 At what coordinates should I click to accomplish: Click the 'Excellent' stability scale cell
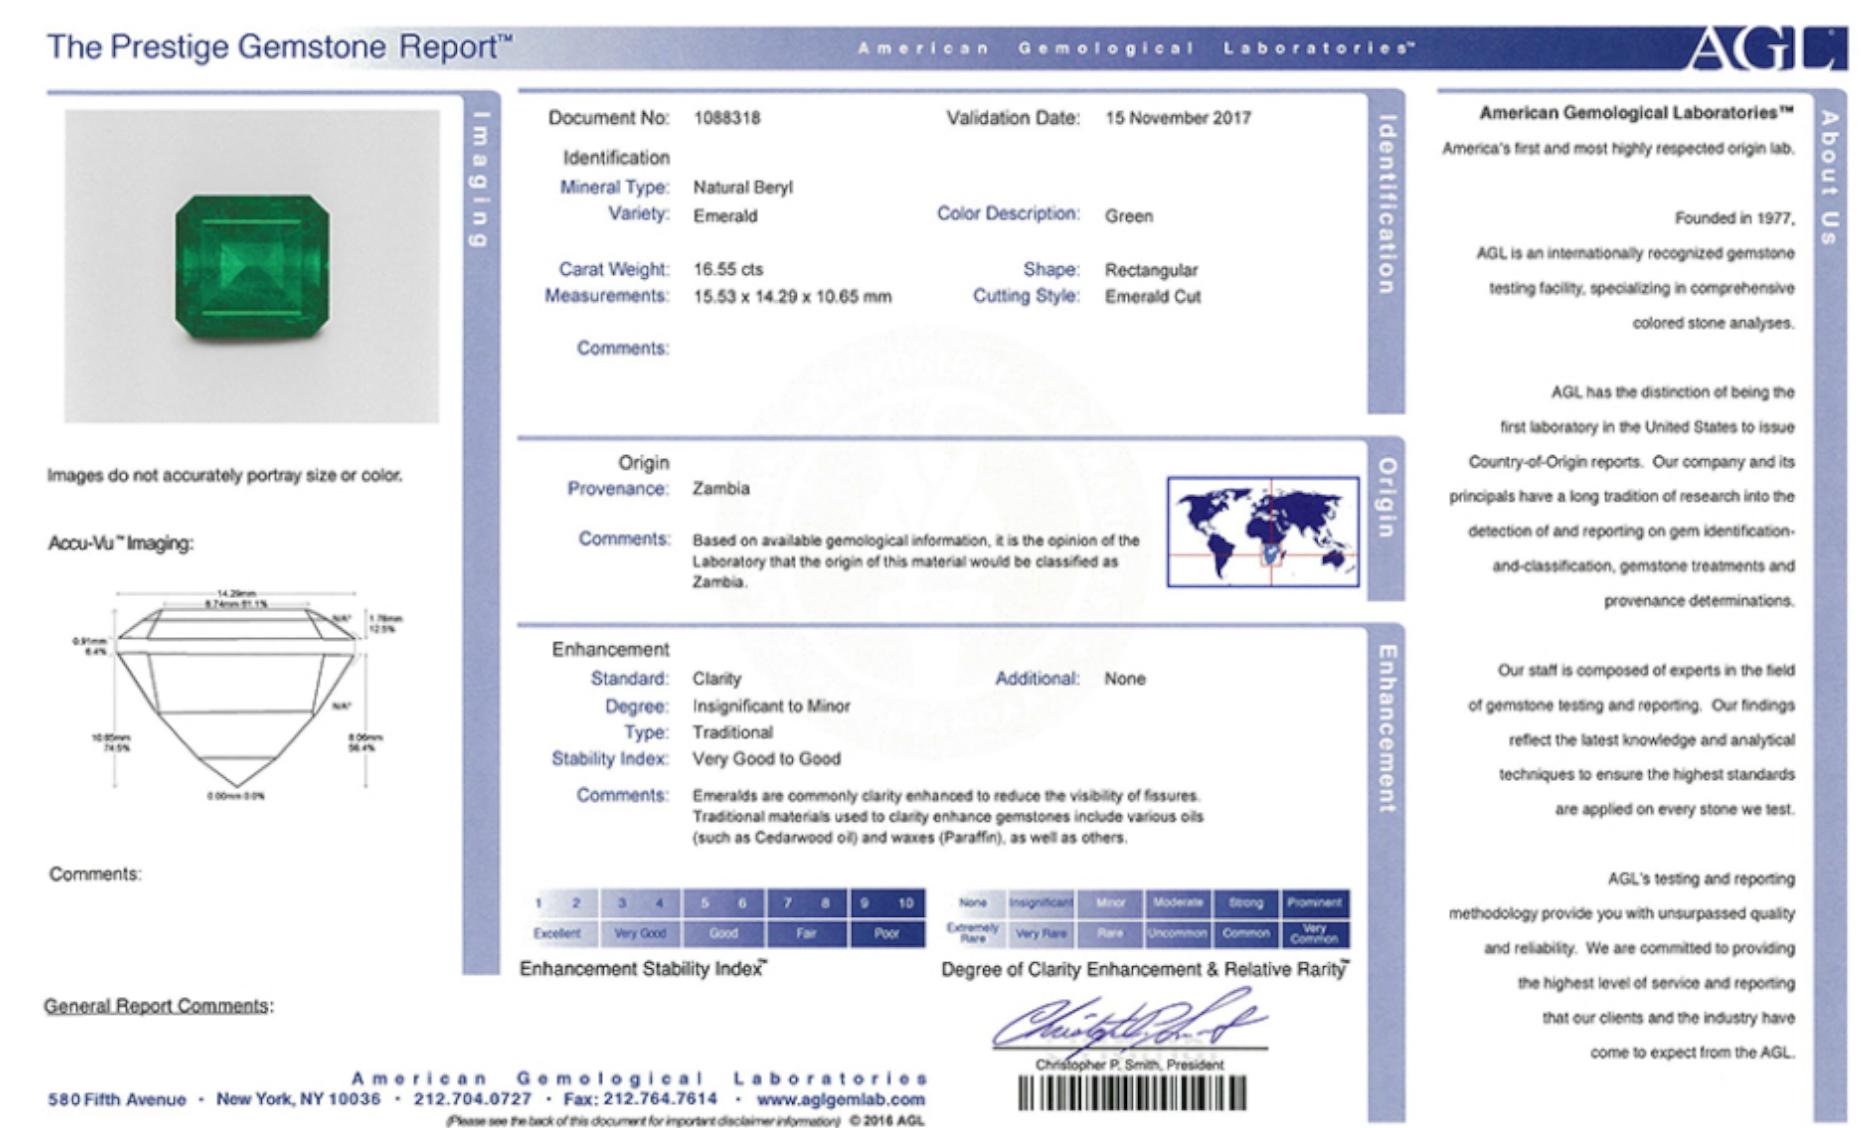click(558, 934)
